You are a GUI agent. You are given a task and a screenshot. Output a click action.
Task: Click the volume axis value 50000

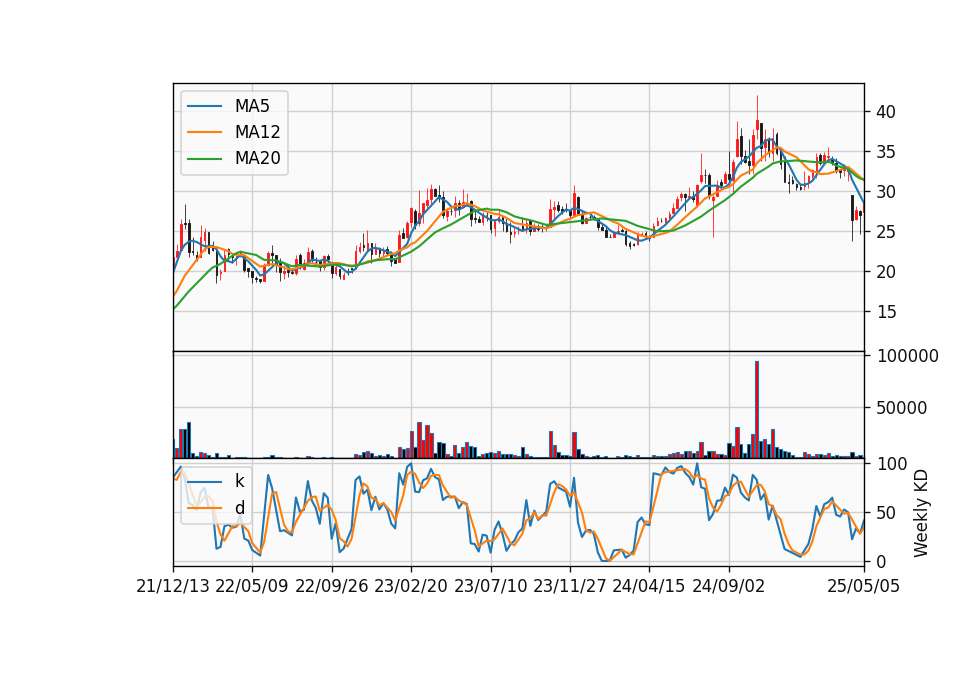coord(902,408)
